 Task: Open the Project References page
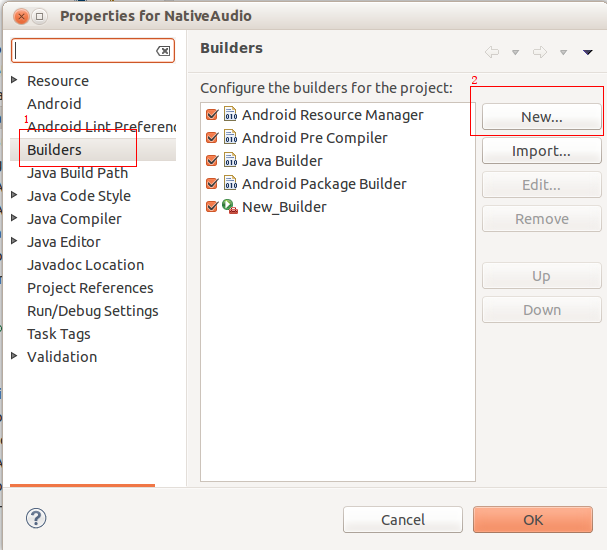tap(90, 288)
